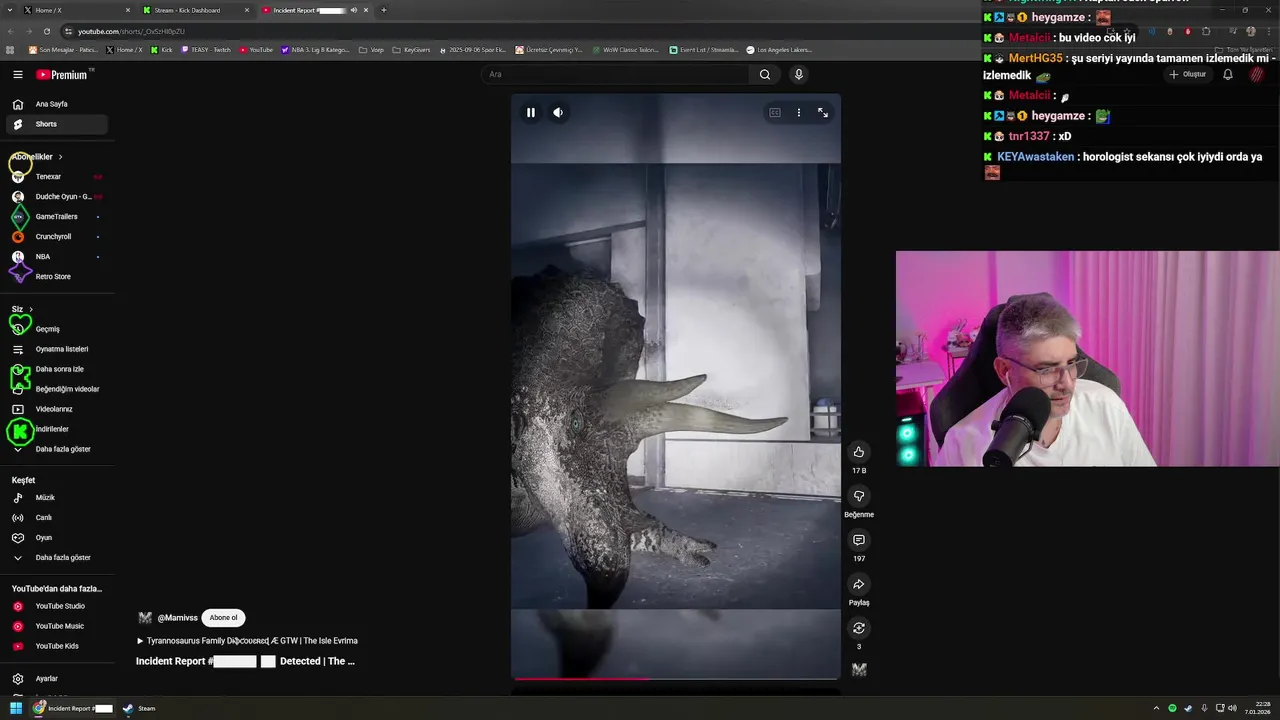Open GameTrailers subscription channel

57,217
